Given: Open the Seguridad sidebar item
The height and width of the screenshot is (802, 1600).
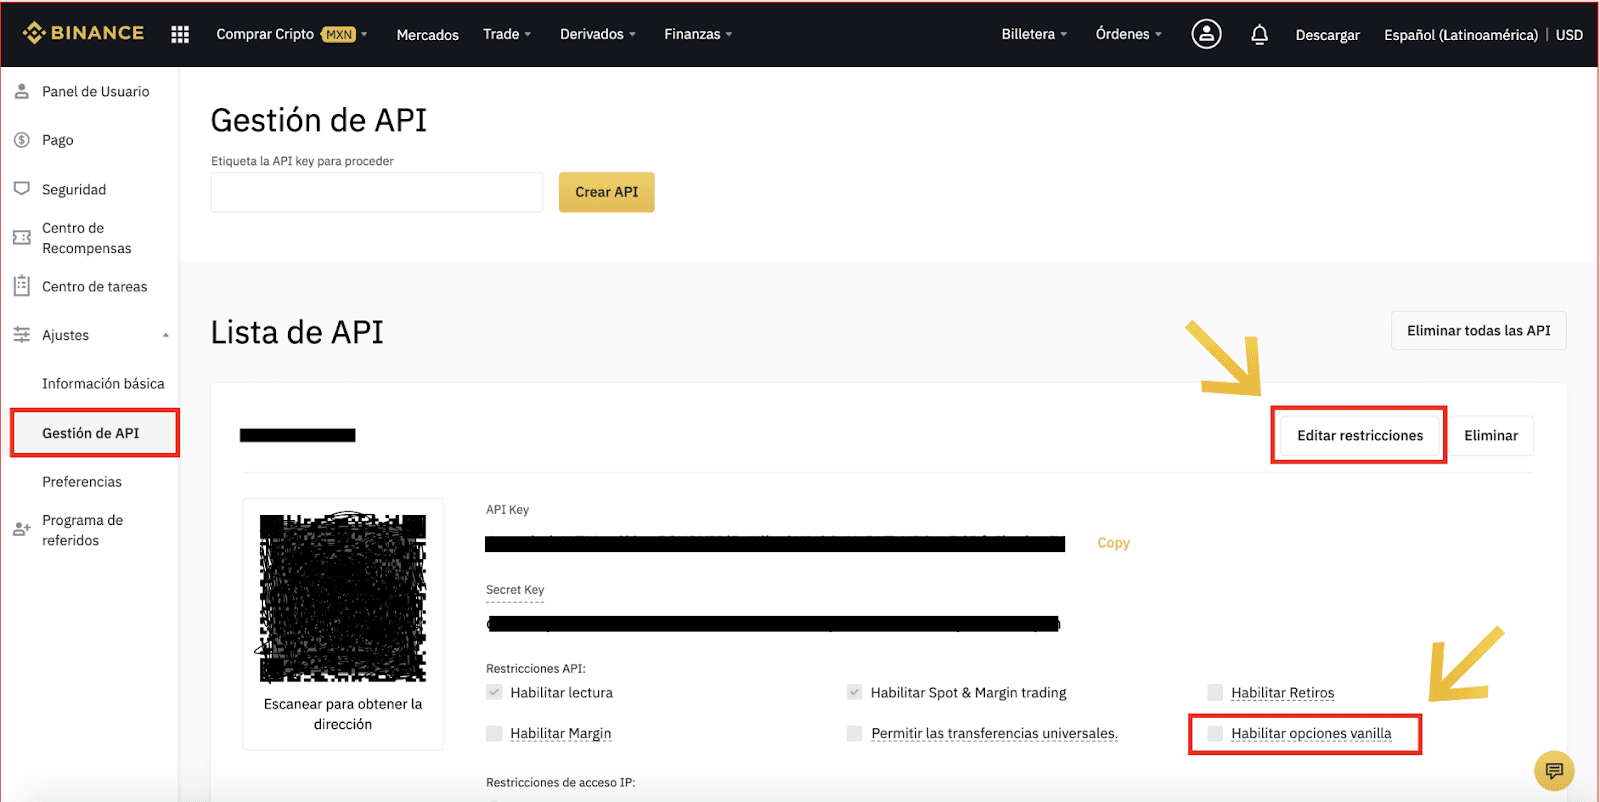Looking at the screenshot, I should click(74, 189).
